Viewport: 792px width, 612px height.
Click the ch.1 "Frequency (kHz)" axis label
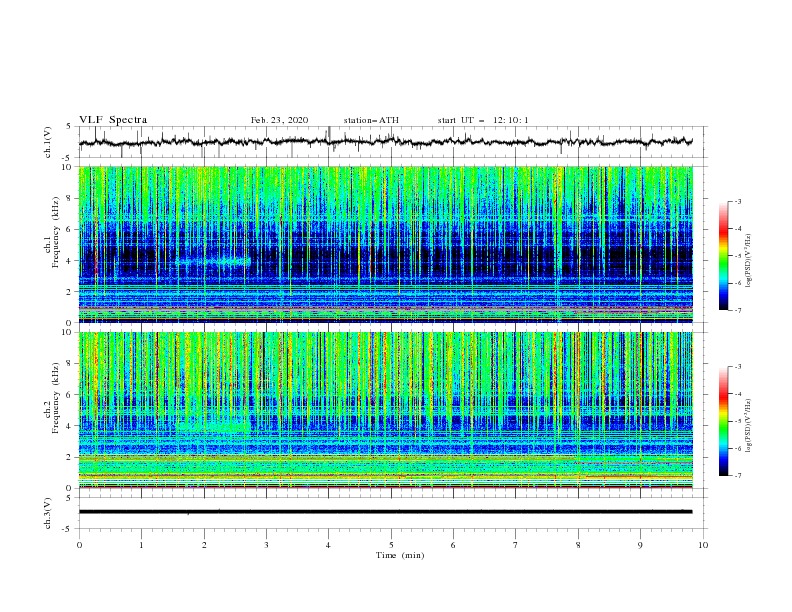(56, 232)
